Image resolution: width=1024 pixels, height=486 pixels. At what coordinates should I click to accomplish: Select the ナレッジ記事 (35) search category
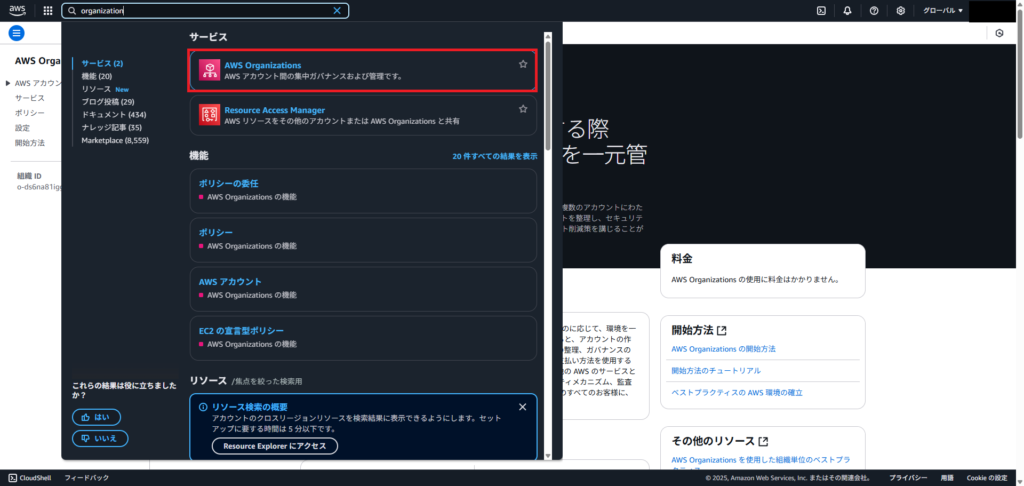(112, 127)
